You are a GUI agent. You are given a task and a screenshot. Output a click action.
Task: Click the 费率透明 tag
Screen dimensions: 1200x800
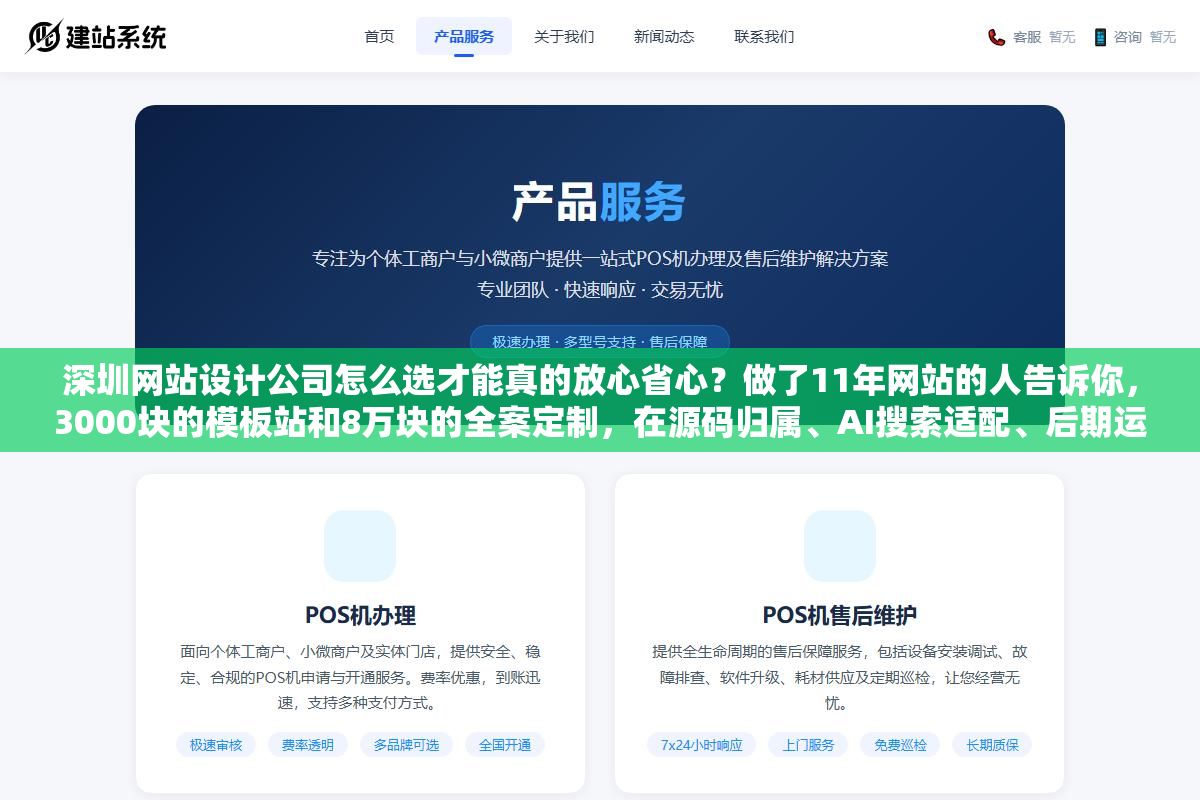pos(308,744)
